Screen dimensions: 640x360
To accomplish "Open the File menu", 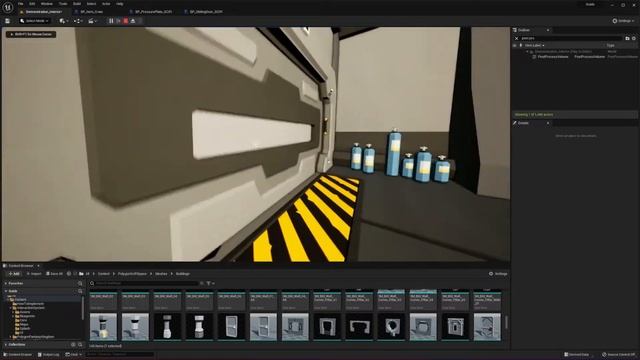I will pos(20,4).
